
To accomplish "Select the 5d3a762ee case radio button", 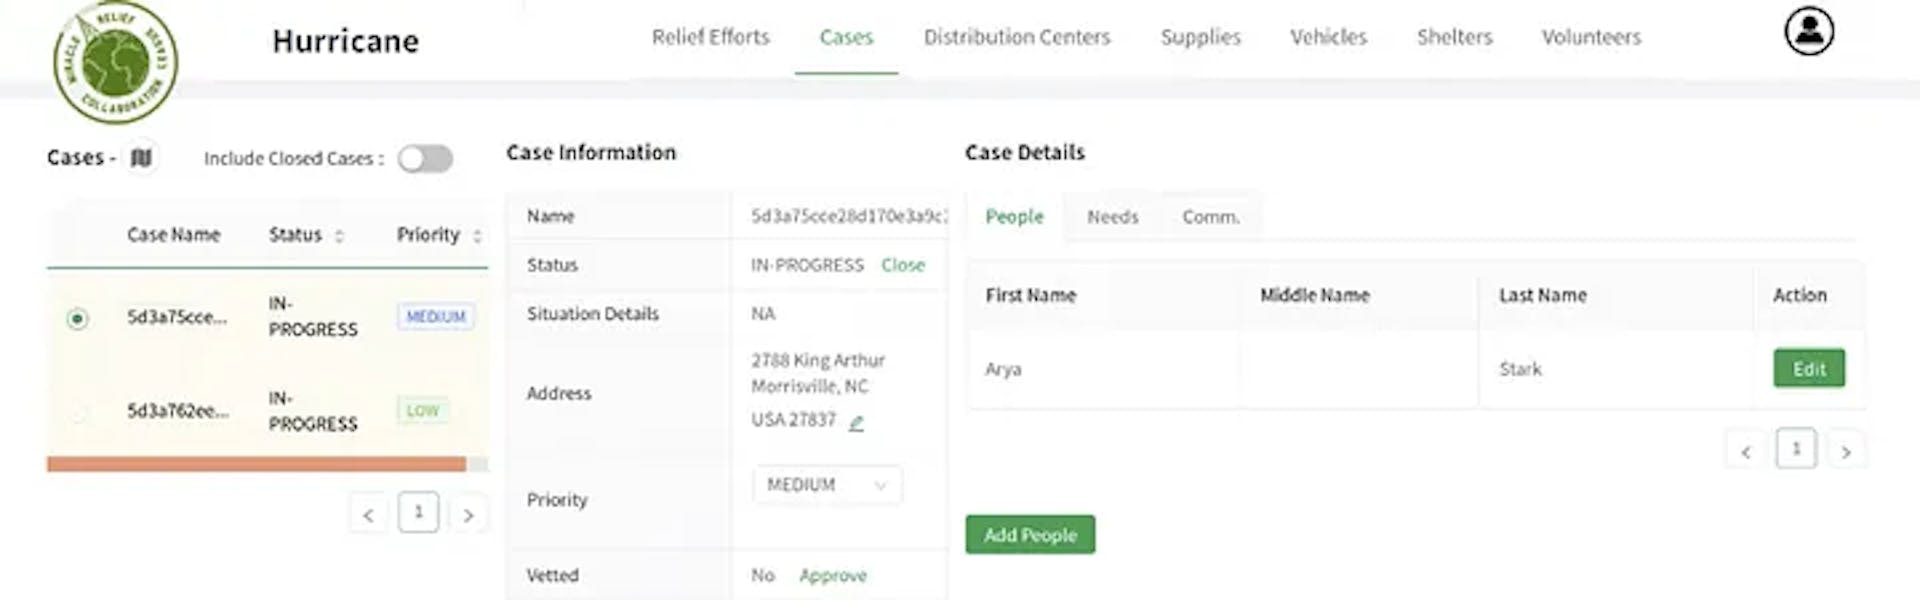I will (77, 412).
